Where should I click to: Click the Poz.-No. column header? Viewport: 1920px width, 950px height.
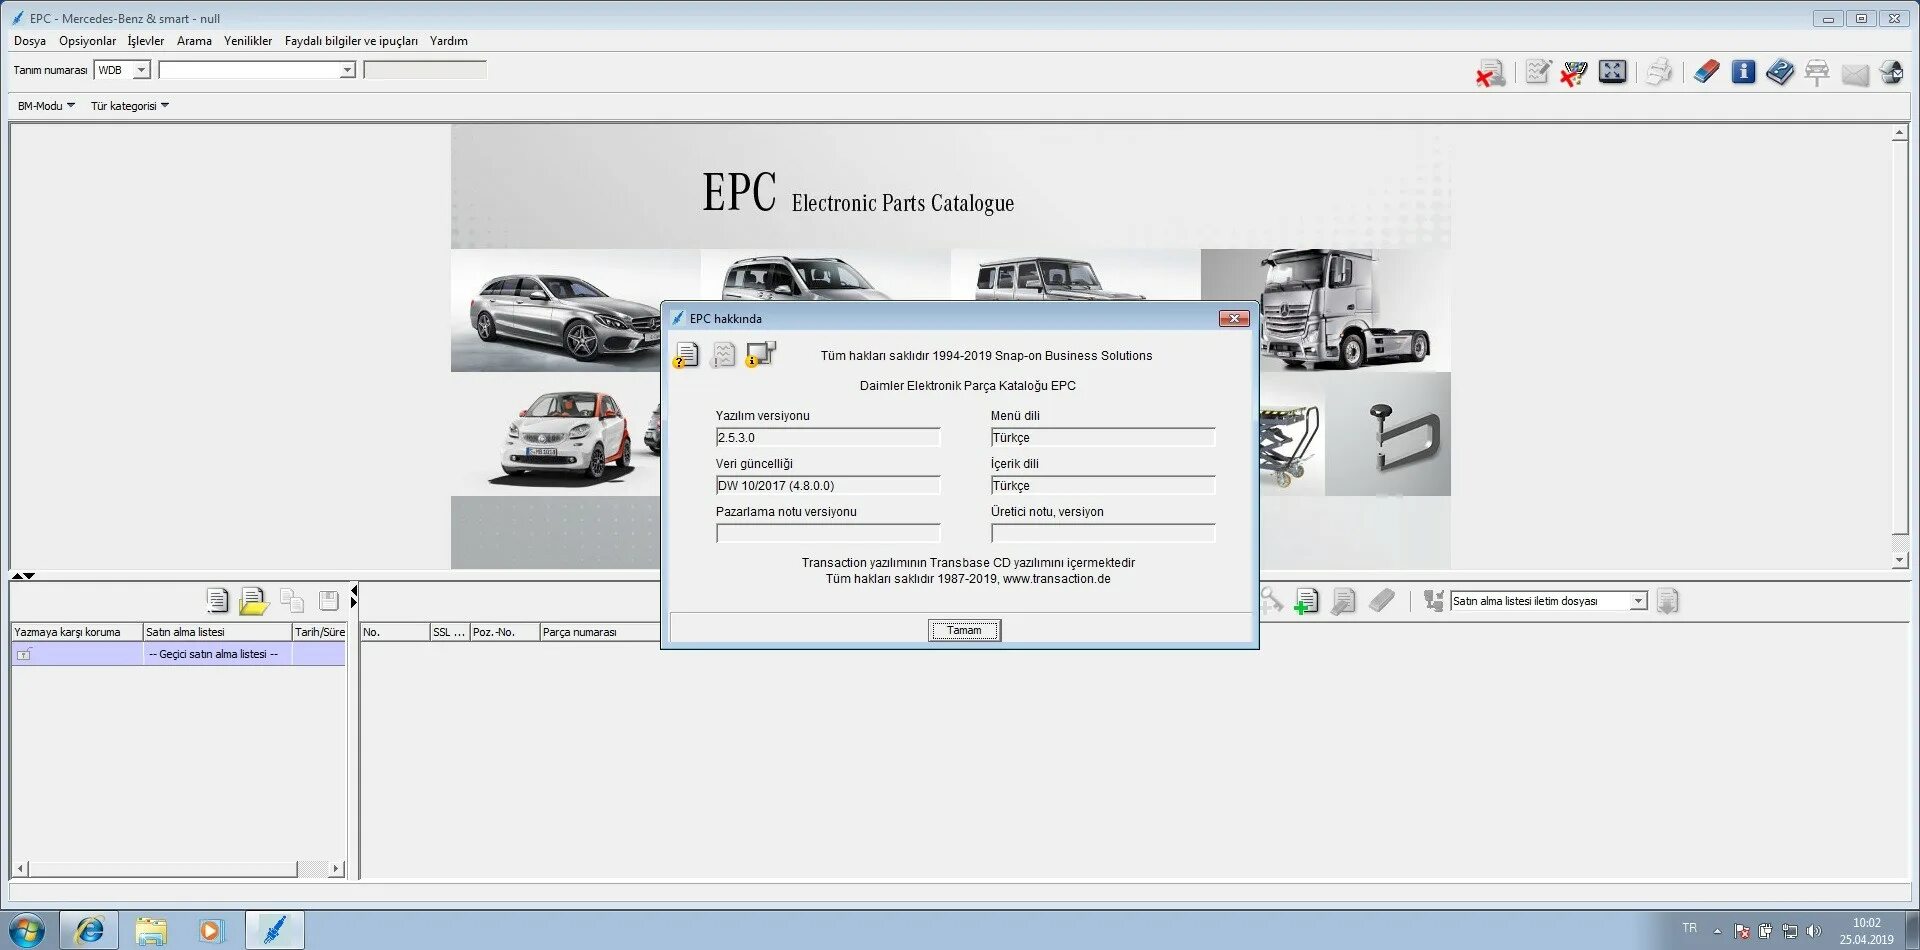[504, 632]
